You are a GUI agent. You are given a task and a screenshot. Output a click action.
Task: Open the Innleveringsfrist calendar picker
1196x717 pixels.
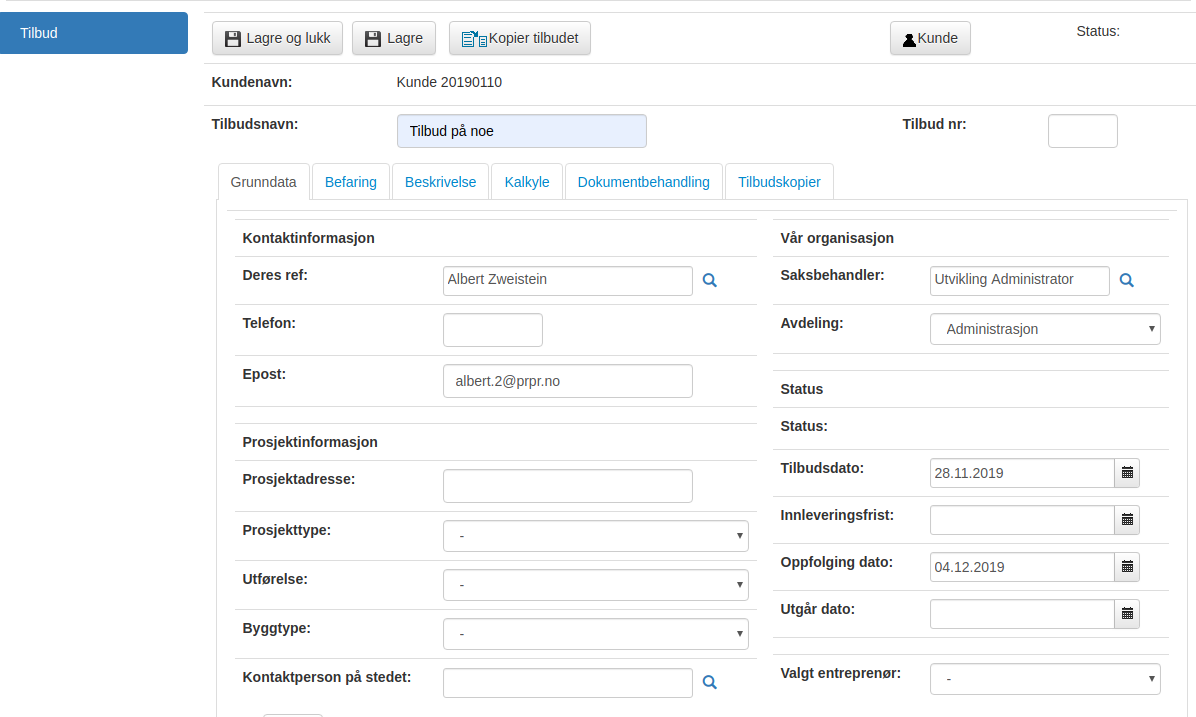(1127, 520)
